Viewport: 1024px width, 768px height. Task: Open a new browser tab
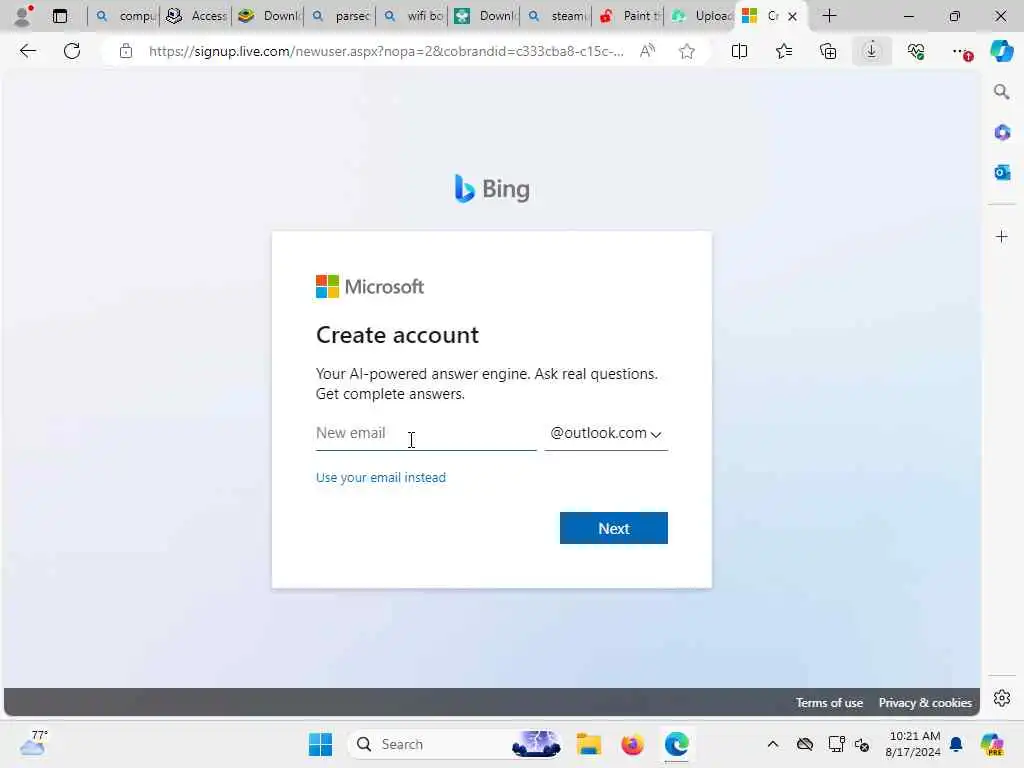pos(829,16)
